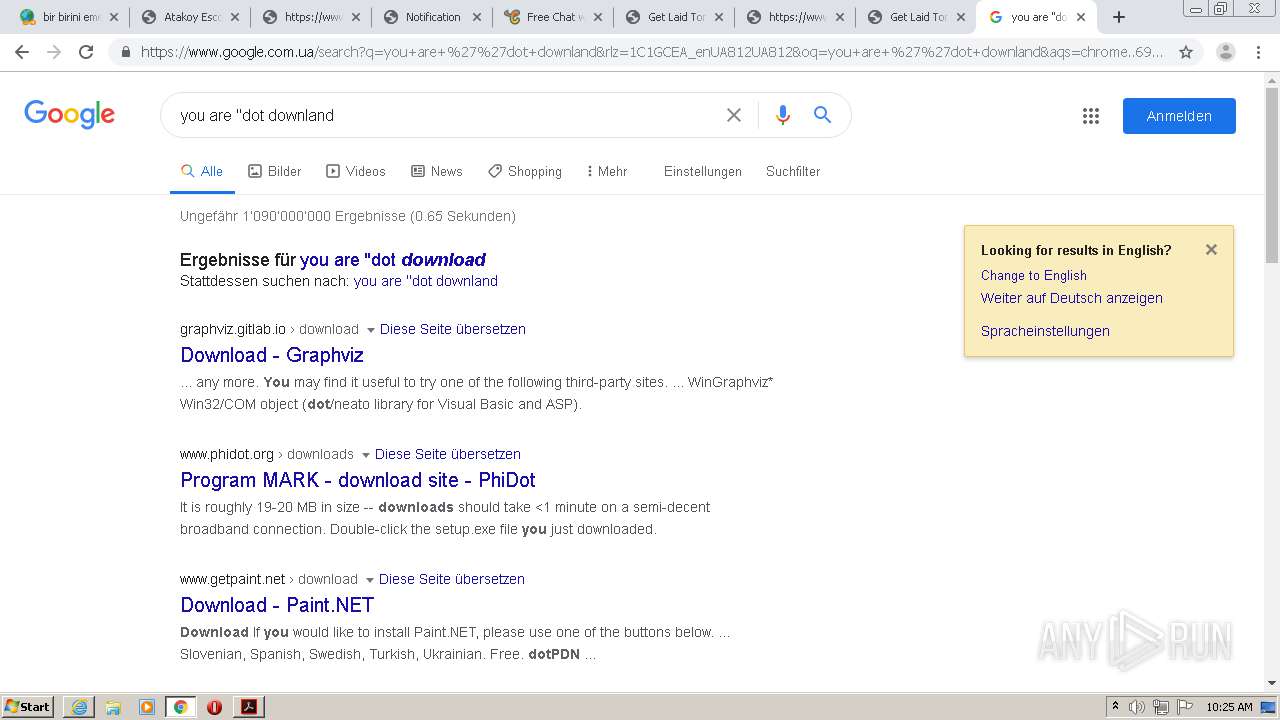The height and width of the screenshot is (720, 1280).
Task: Click the site lock icon in address bar
Action: (x=126, y=52)
